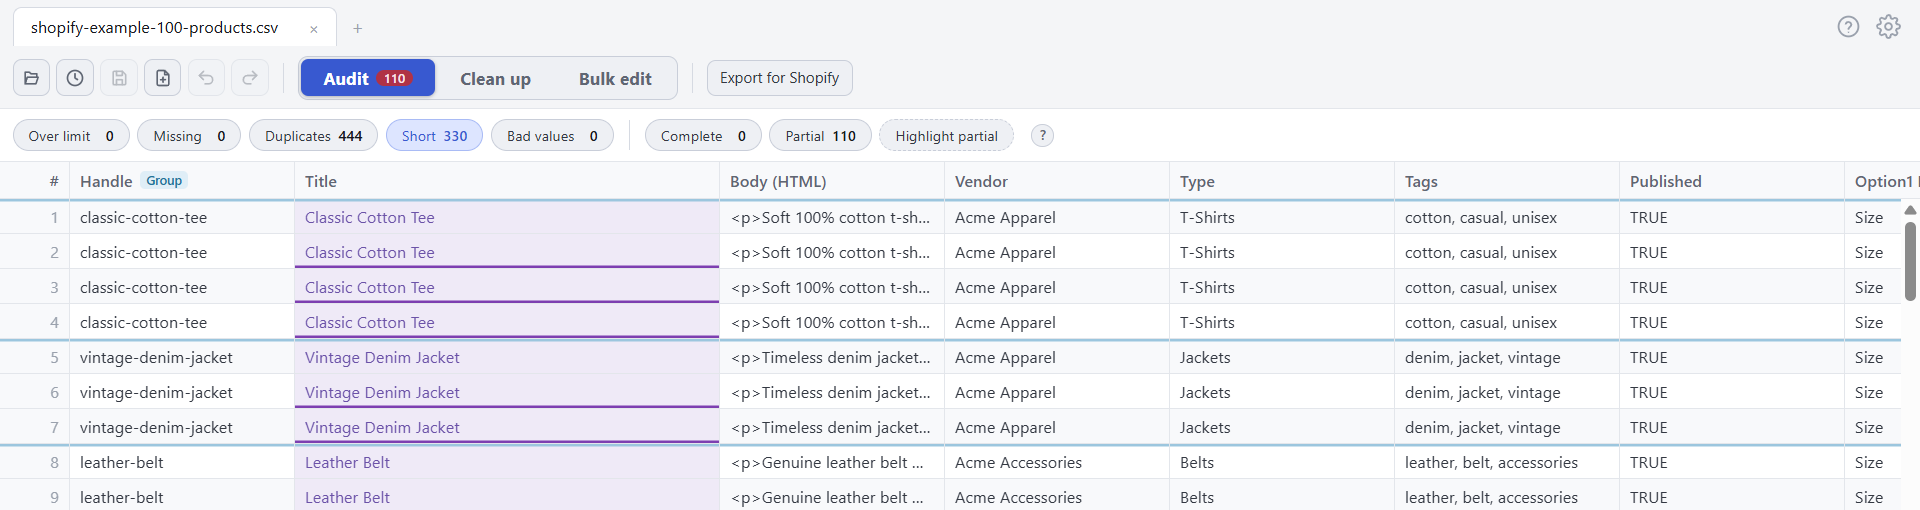Image resolution: width=1920 pixels, height=510 pixels.
Task: Redo the last change
Action: point(250,78)
